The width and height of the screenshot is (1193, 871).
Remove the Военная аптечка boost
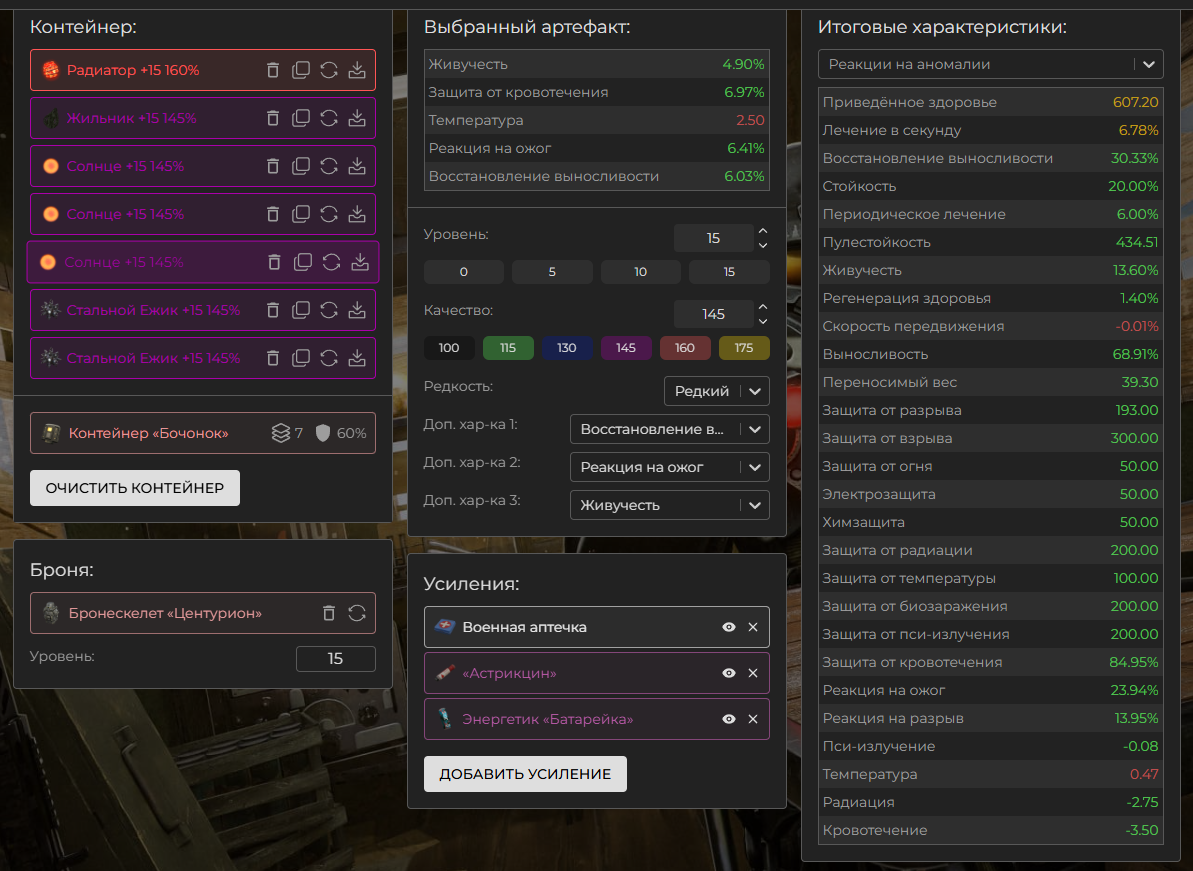click(x=753, y=627)
